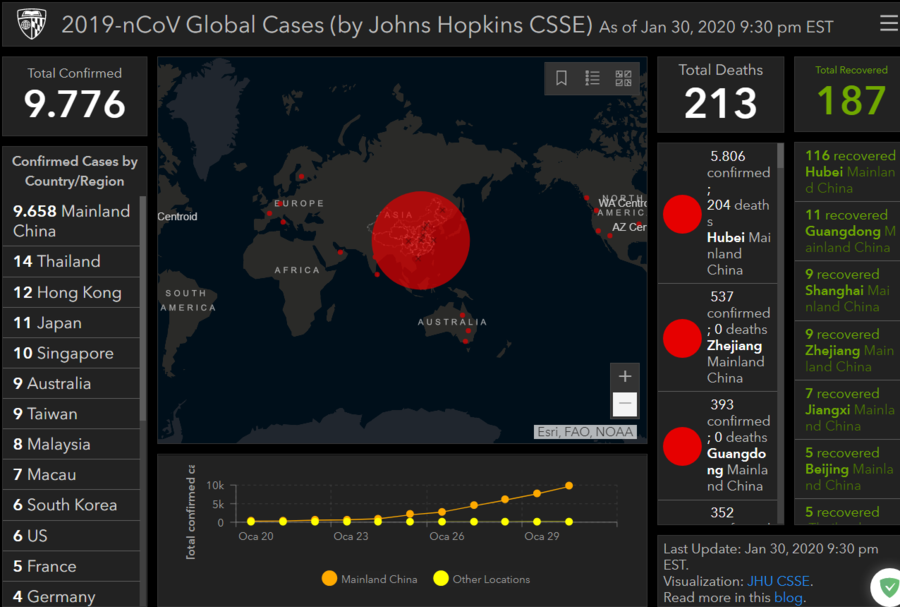Select 6 South Korea row
Screen dimensions: 900x607
[71, 505]
